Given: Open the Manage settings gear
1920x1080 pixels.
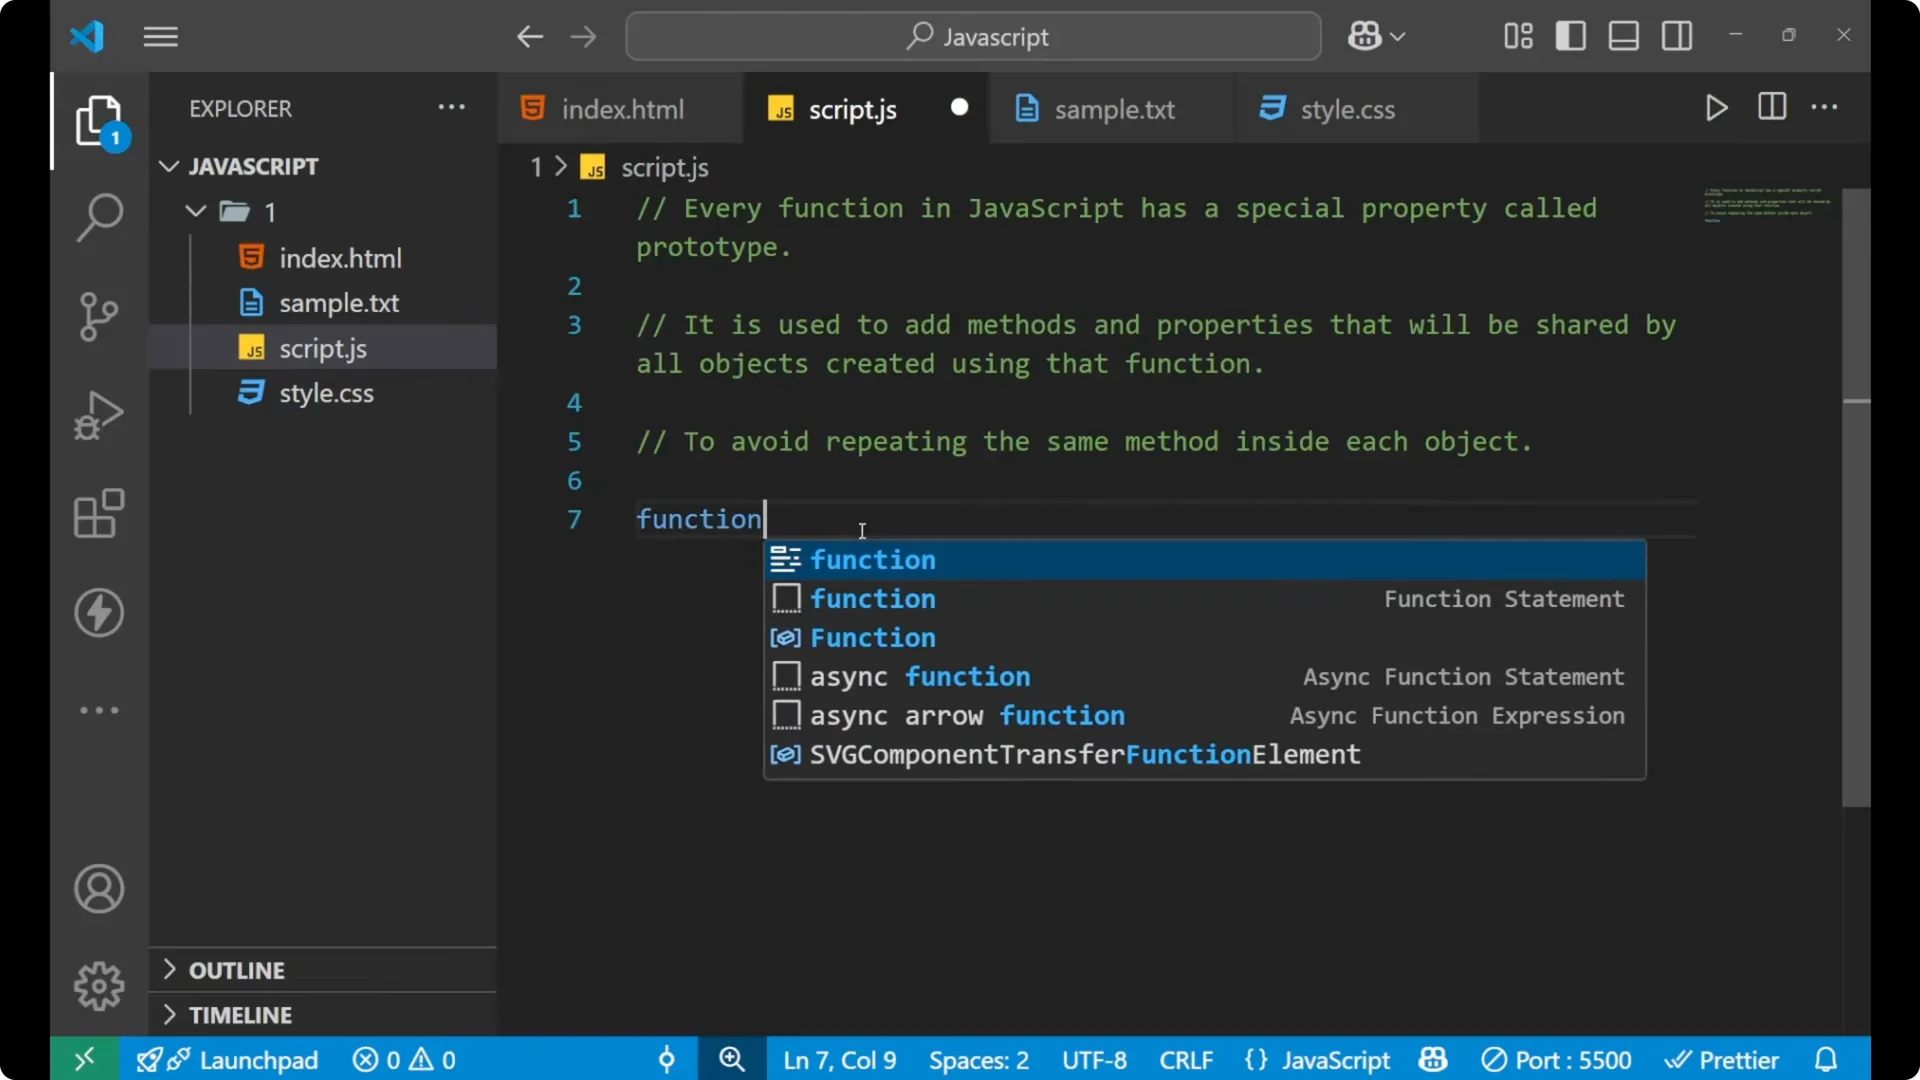Looking at the screenshot, I should (98, 985).
